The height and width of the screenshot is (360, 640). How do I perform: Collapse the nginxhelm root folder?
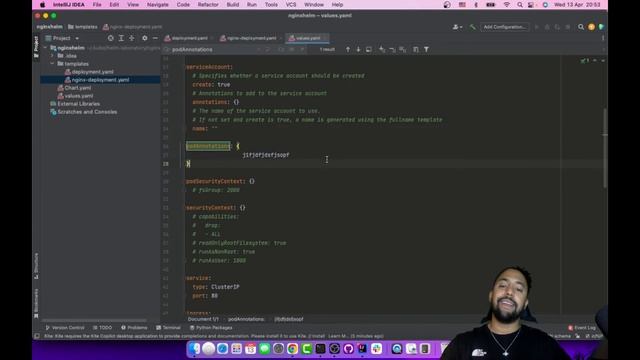pos(46,48)
